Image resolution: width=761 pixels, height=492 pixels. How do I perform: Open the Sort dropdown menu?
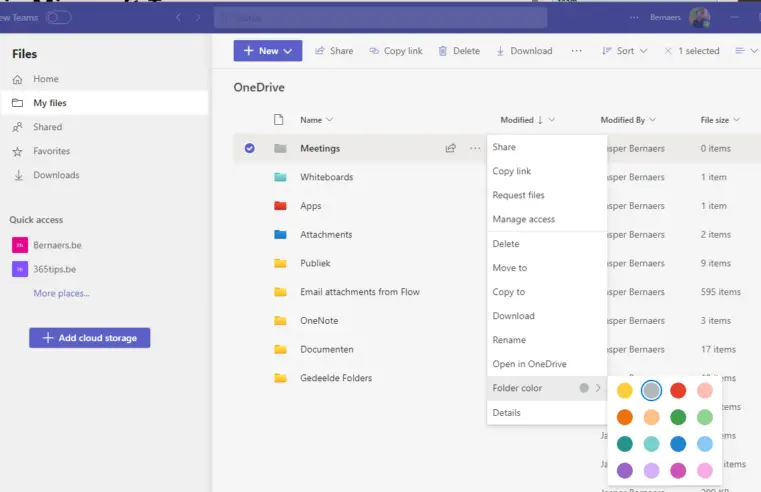[624, 51]
